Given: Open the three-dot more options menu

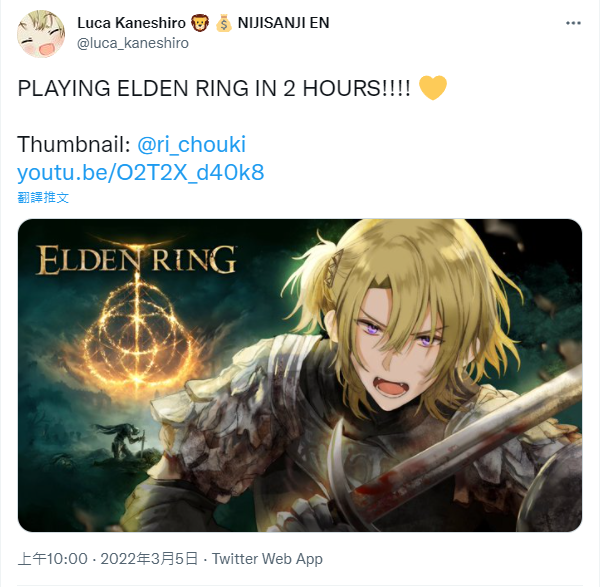Looking at the screenshot, I should point(573,23).
